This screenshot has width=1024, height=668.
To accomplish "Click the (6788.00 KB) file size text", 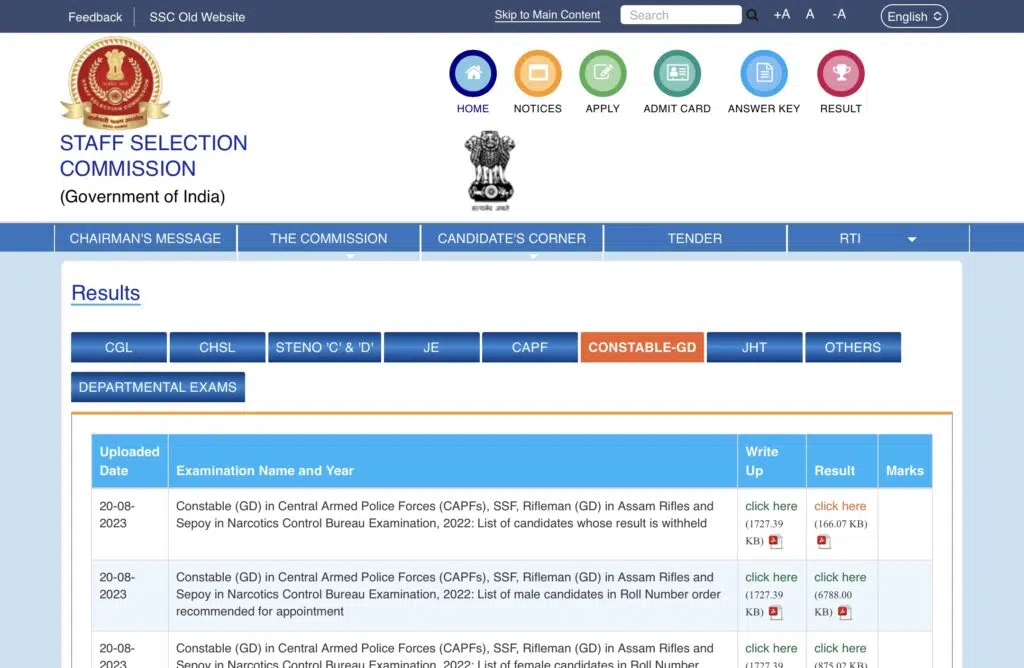I will tap(833, 603).
